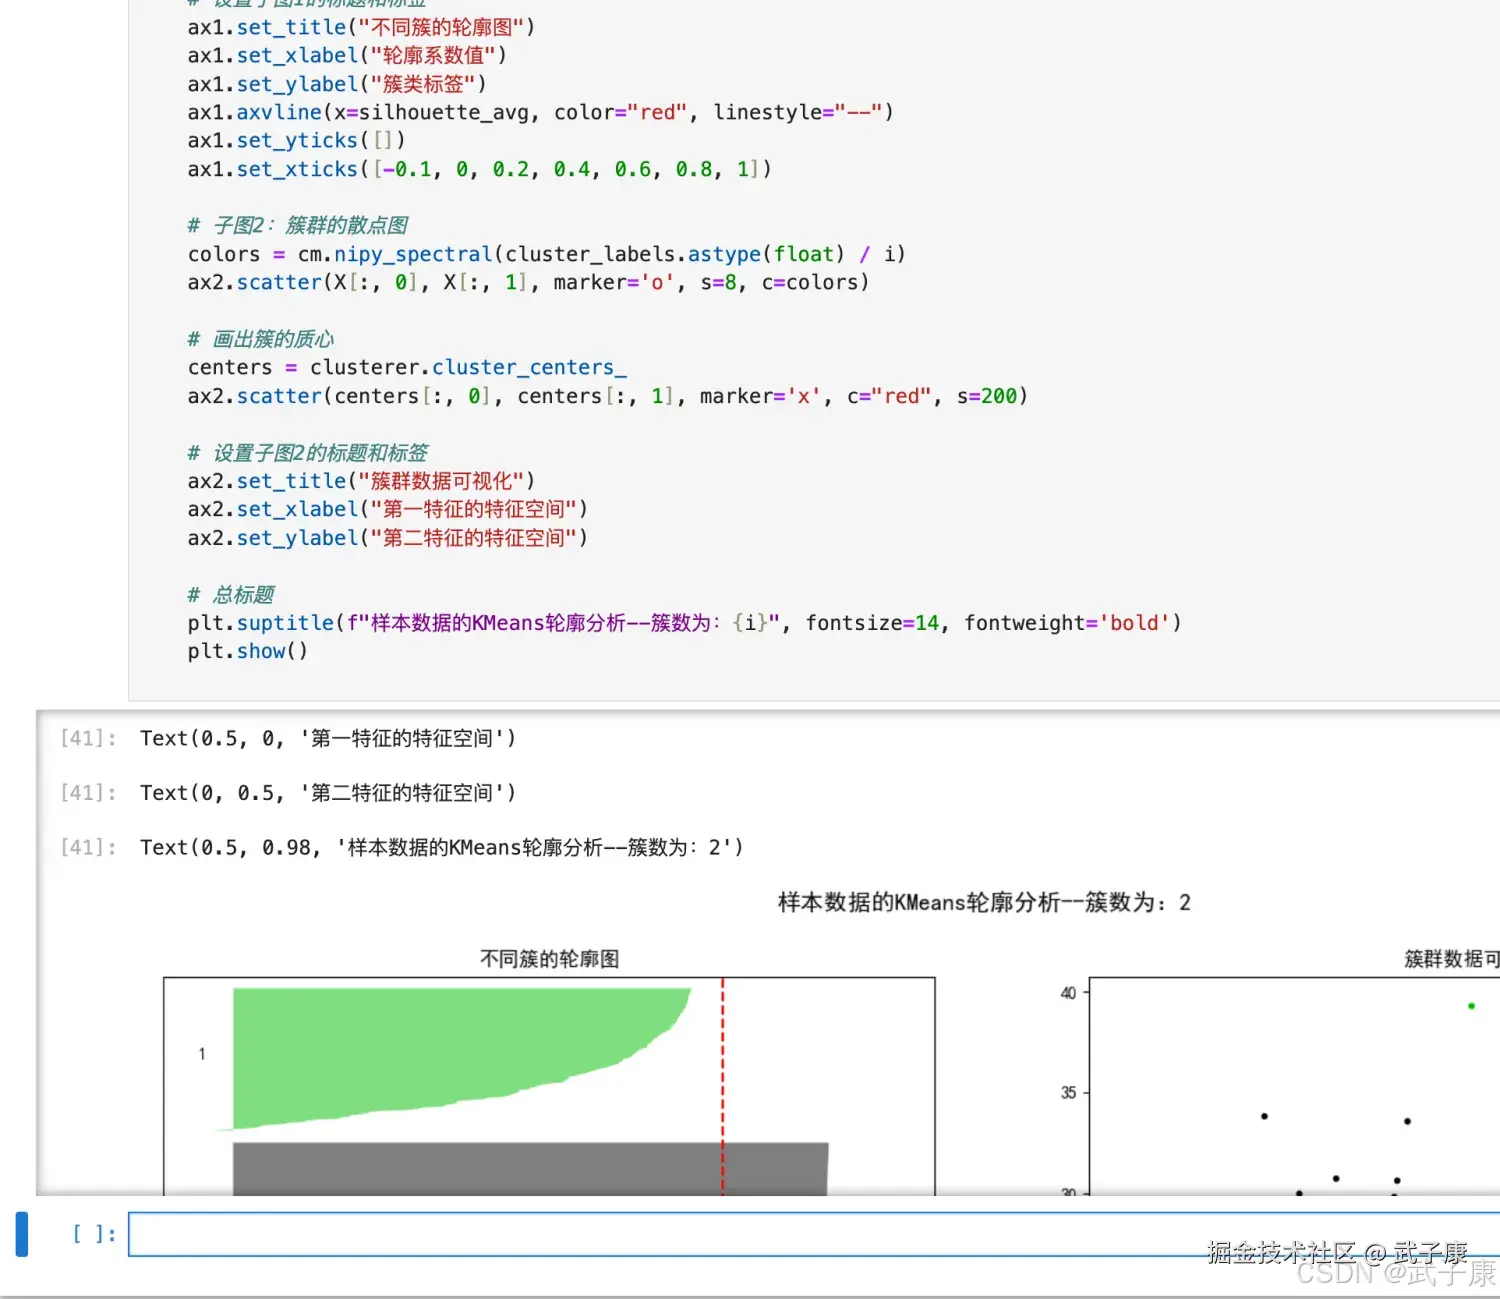Click the ax2.set_title("簇群数据可视化") line
This screenshot has height=1299, width=1500.
point(361,481)
